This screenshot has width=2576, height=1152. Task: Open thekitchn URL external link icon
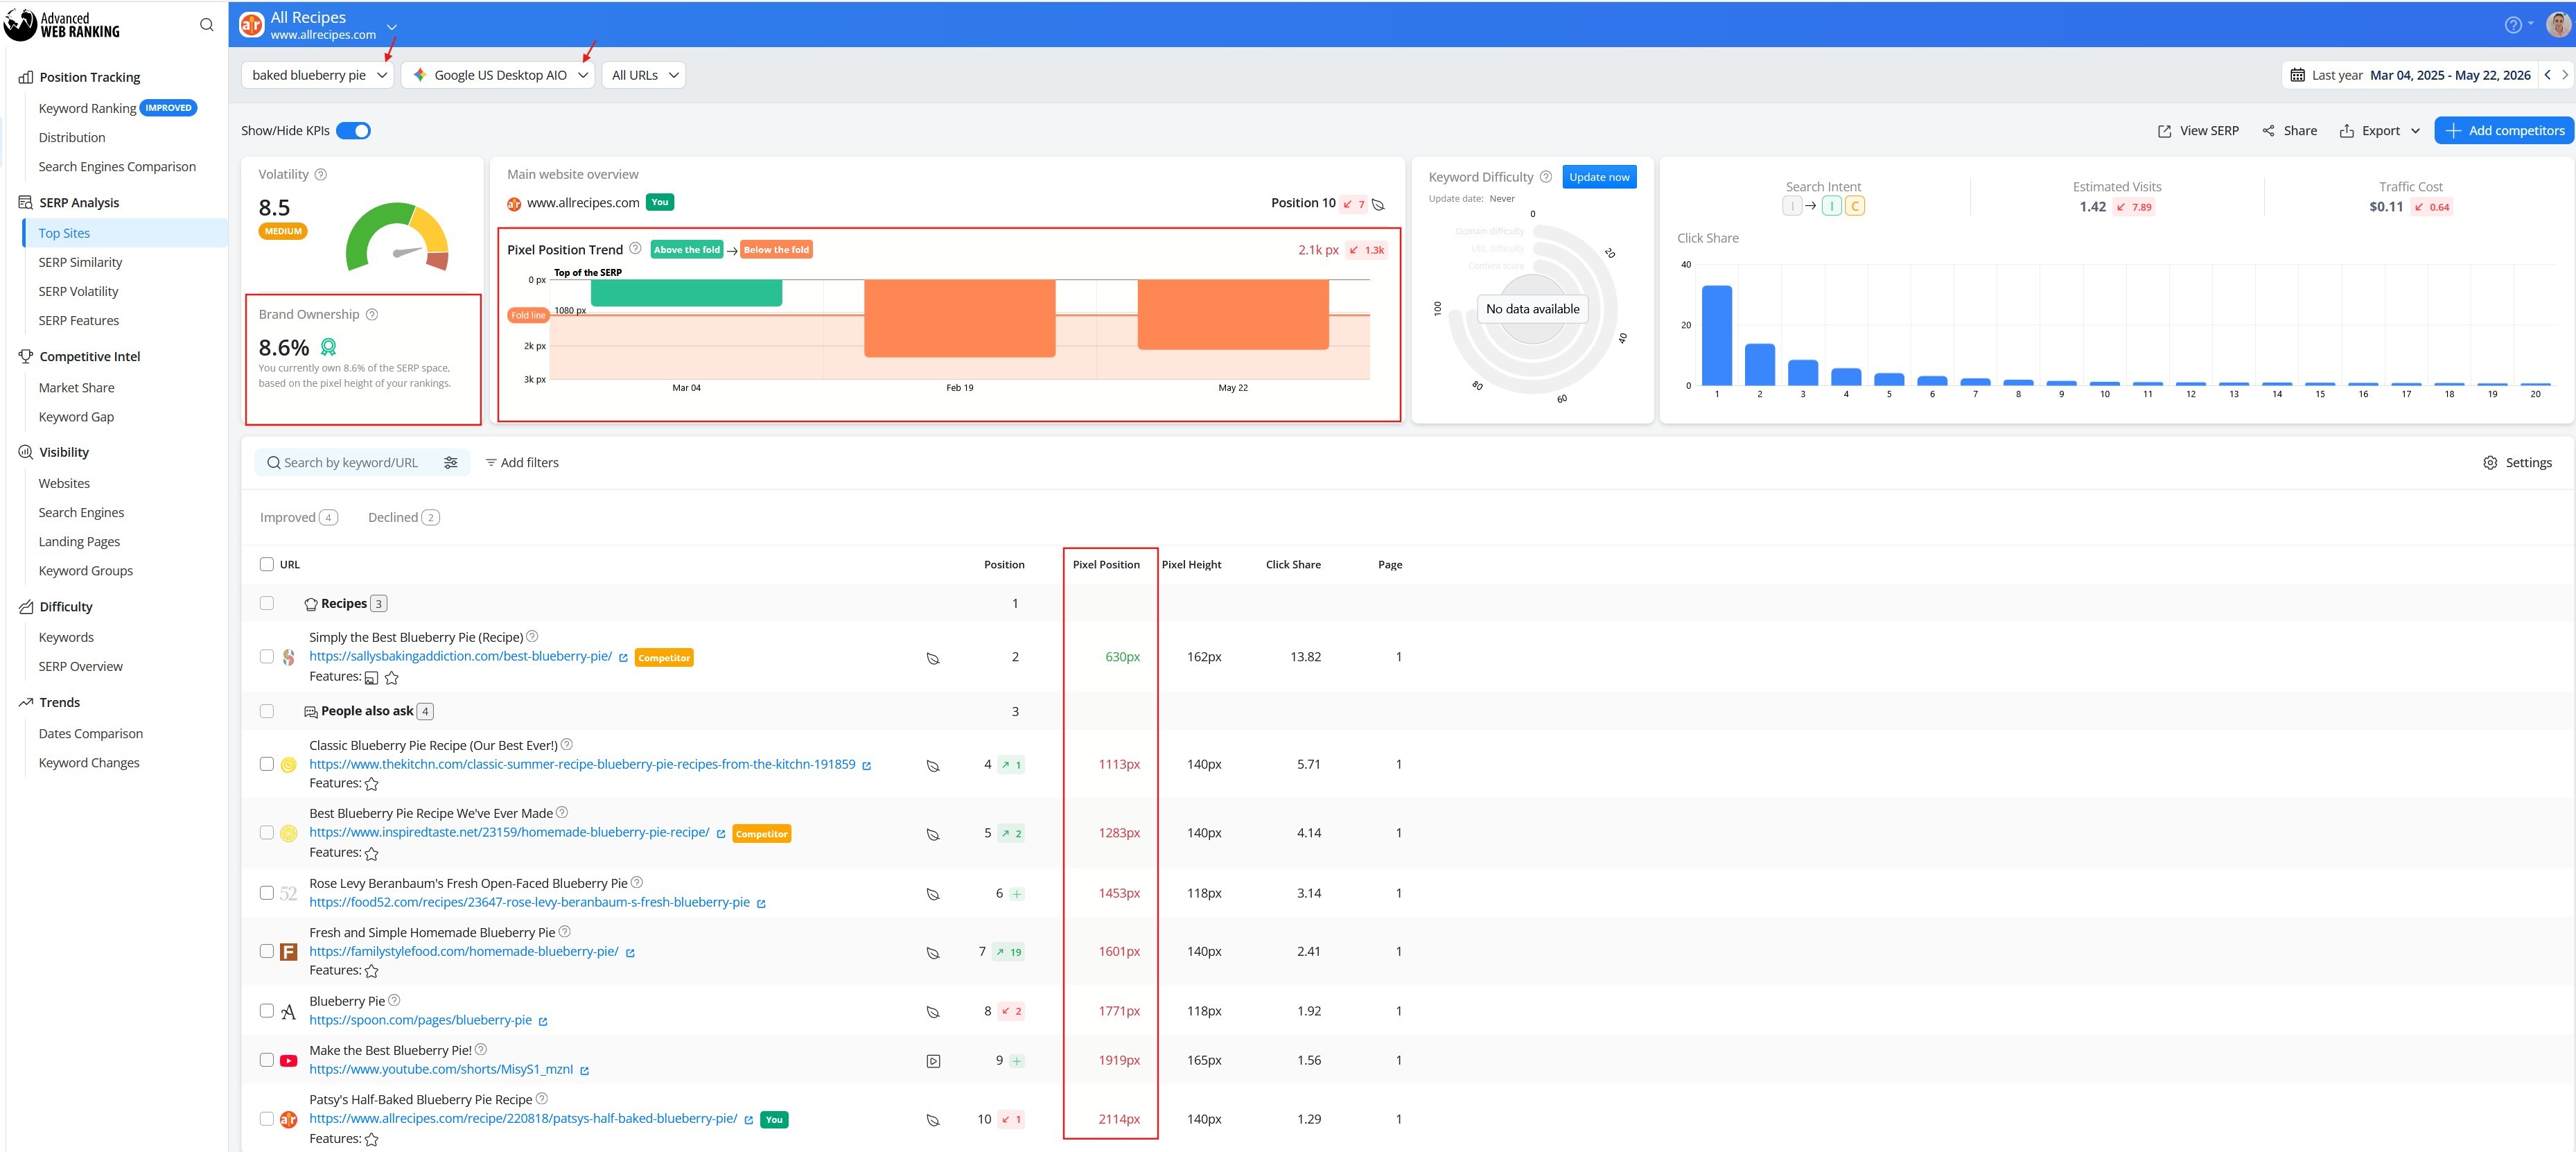pyautogui.click(x=866, y=765)
